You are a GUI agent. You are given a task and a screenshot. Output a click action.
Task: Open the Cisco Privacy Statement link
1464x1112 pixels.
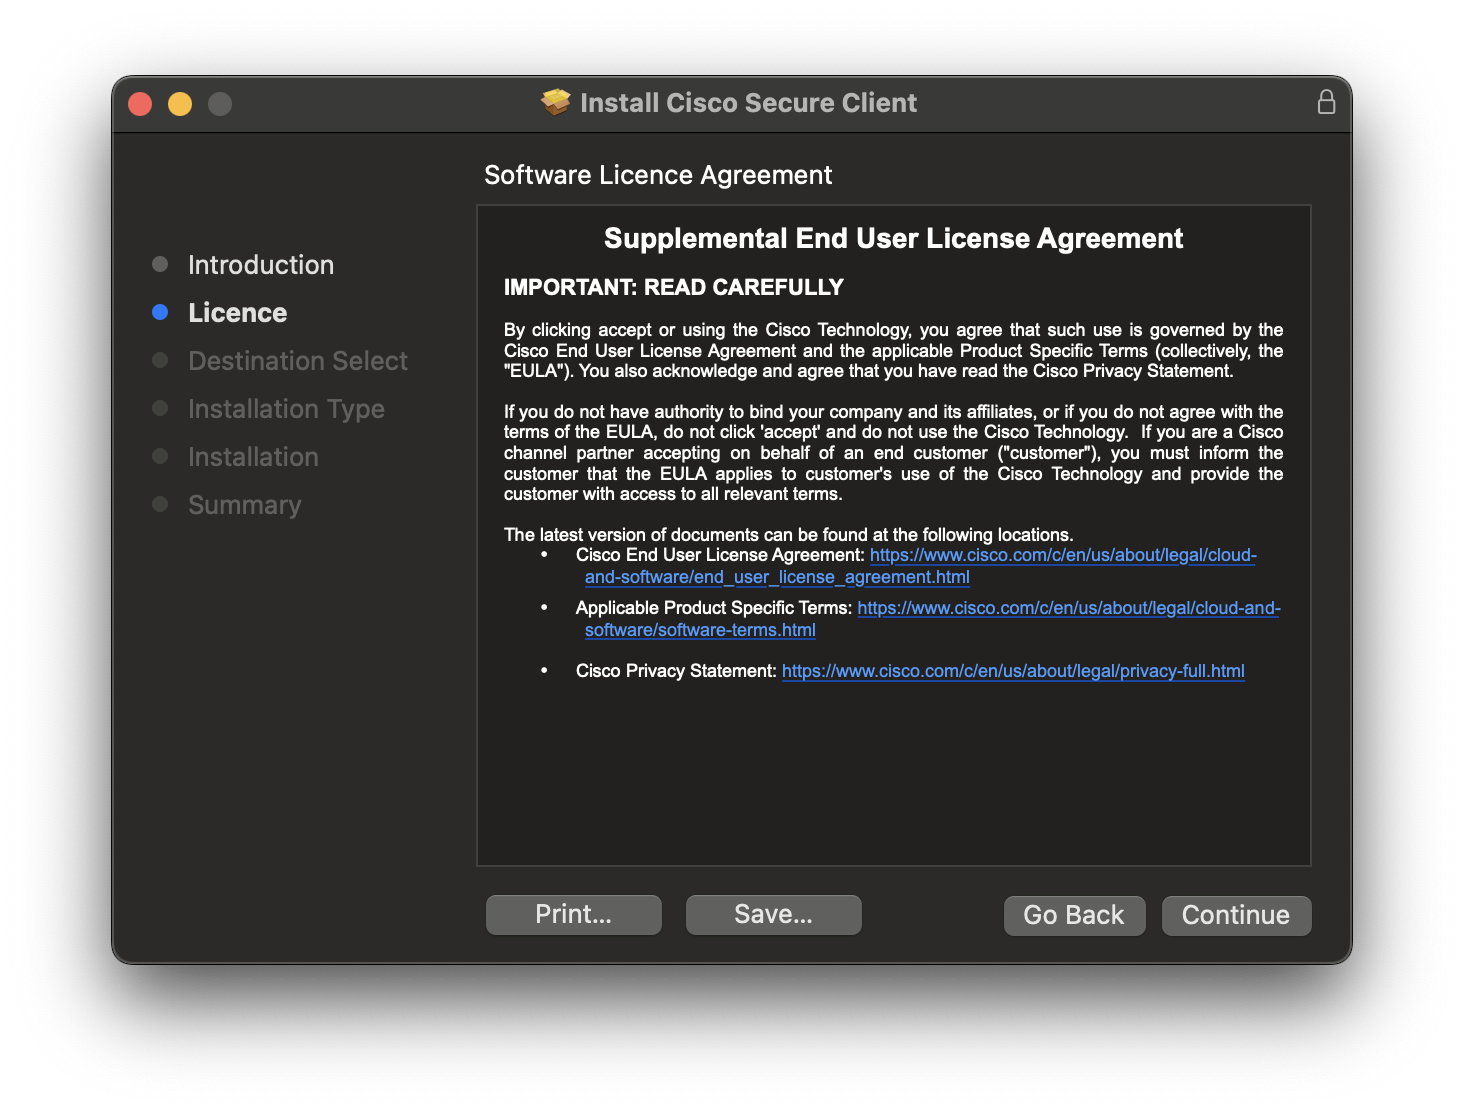point(1013,671)
